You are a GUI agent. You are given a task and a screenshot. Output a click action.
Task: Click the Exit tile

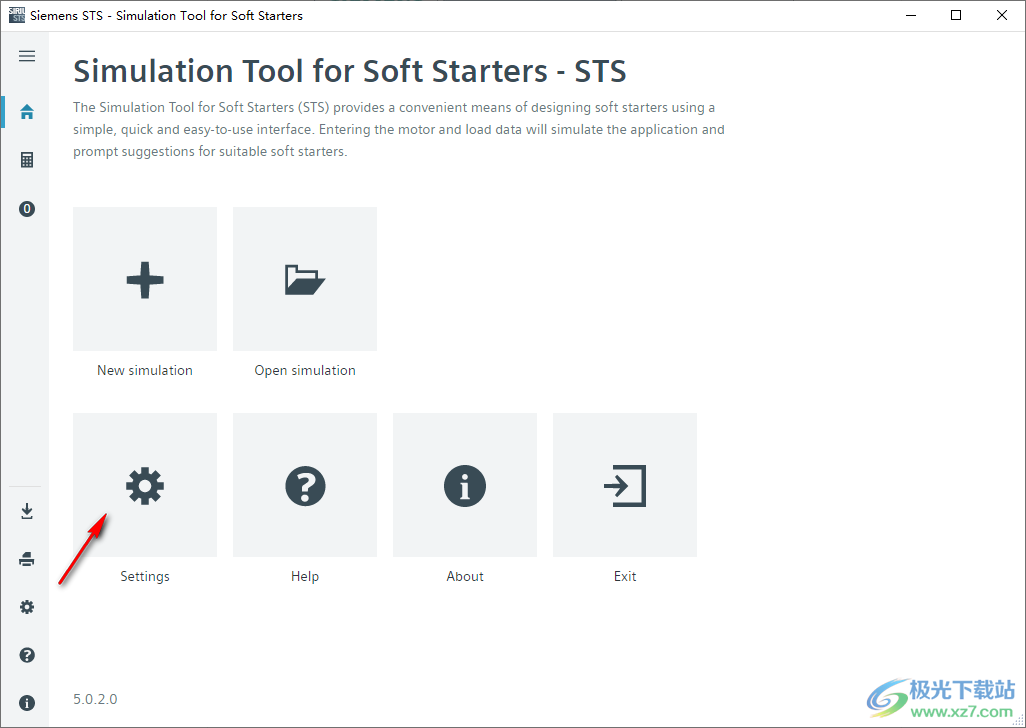coord(625,485)
